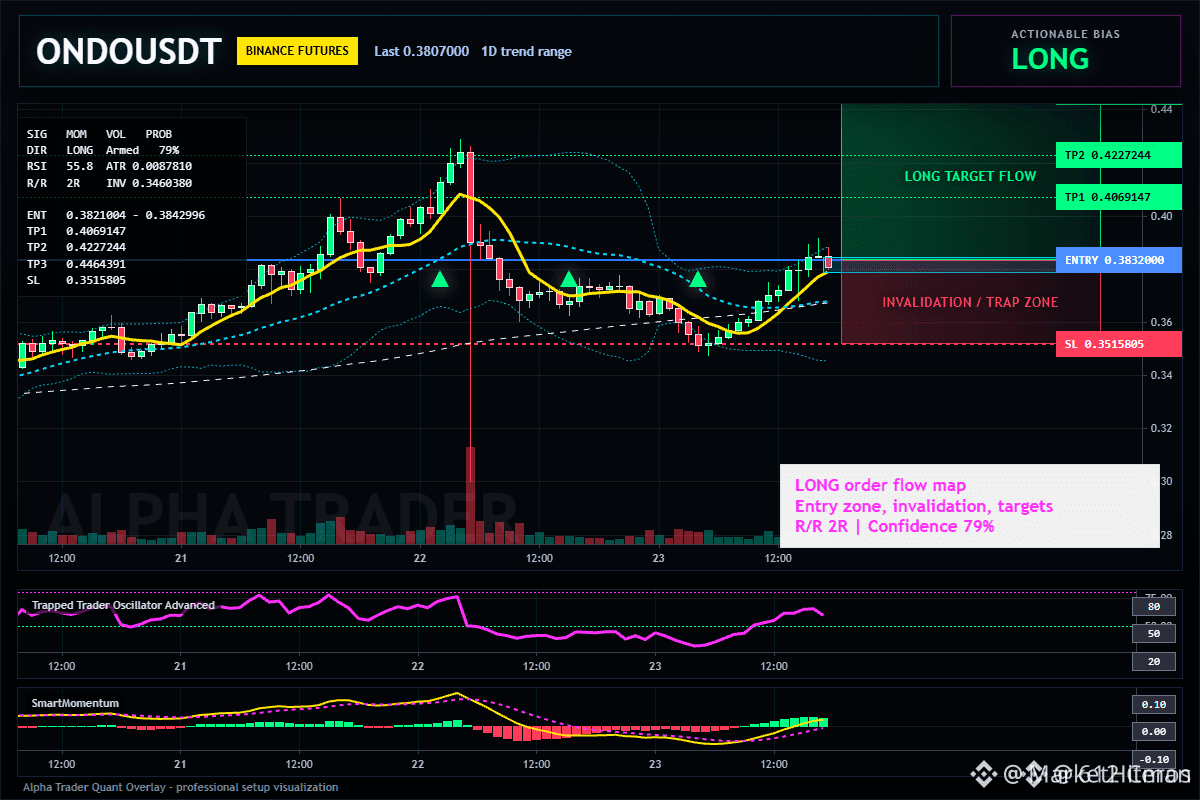Click the 0.44 main price-axis label
Screen dimensions: 1200x800
click(x=1160, y=109)
